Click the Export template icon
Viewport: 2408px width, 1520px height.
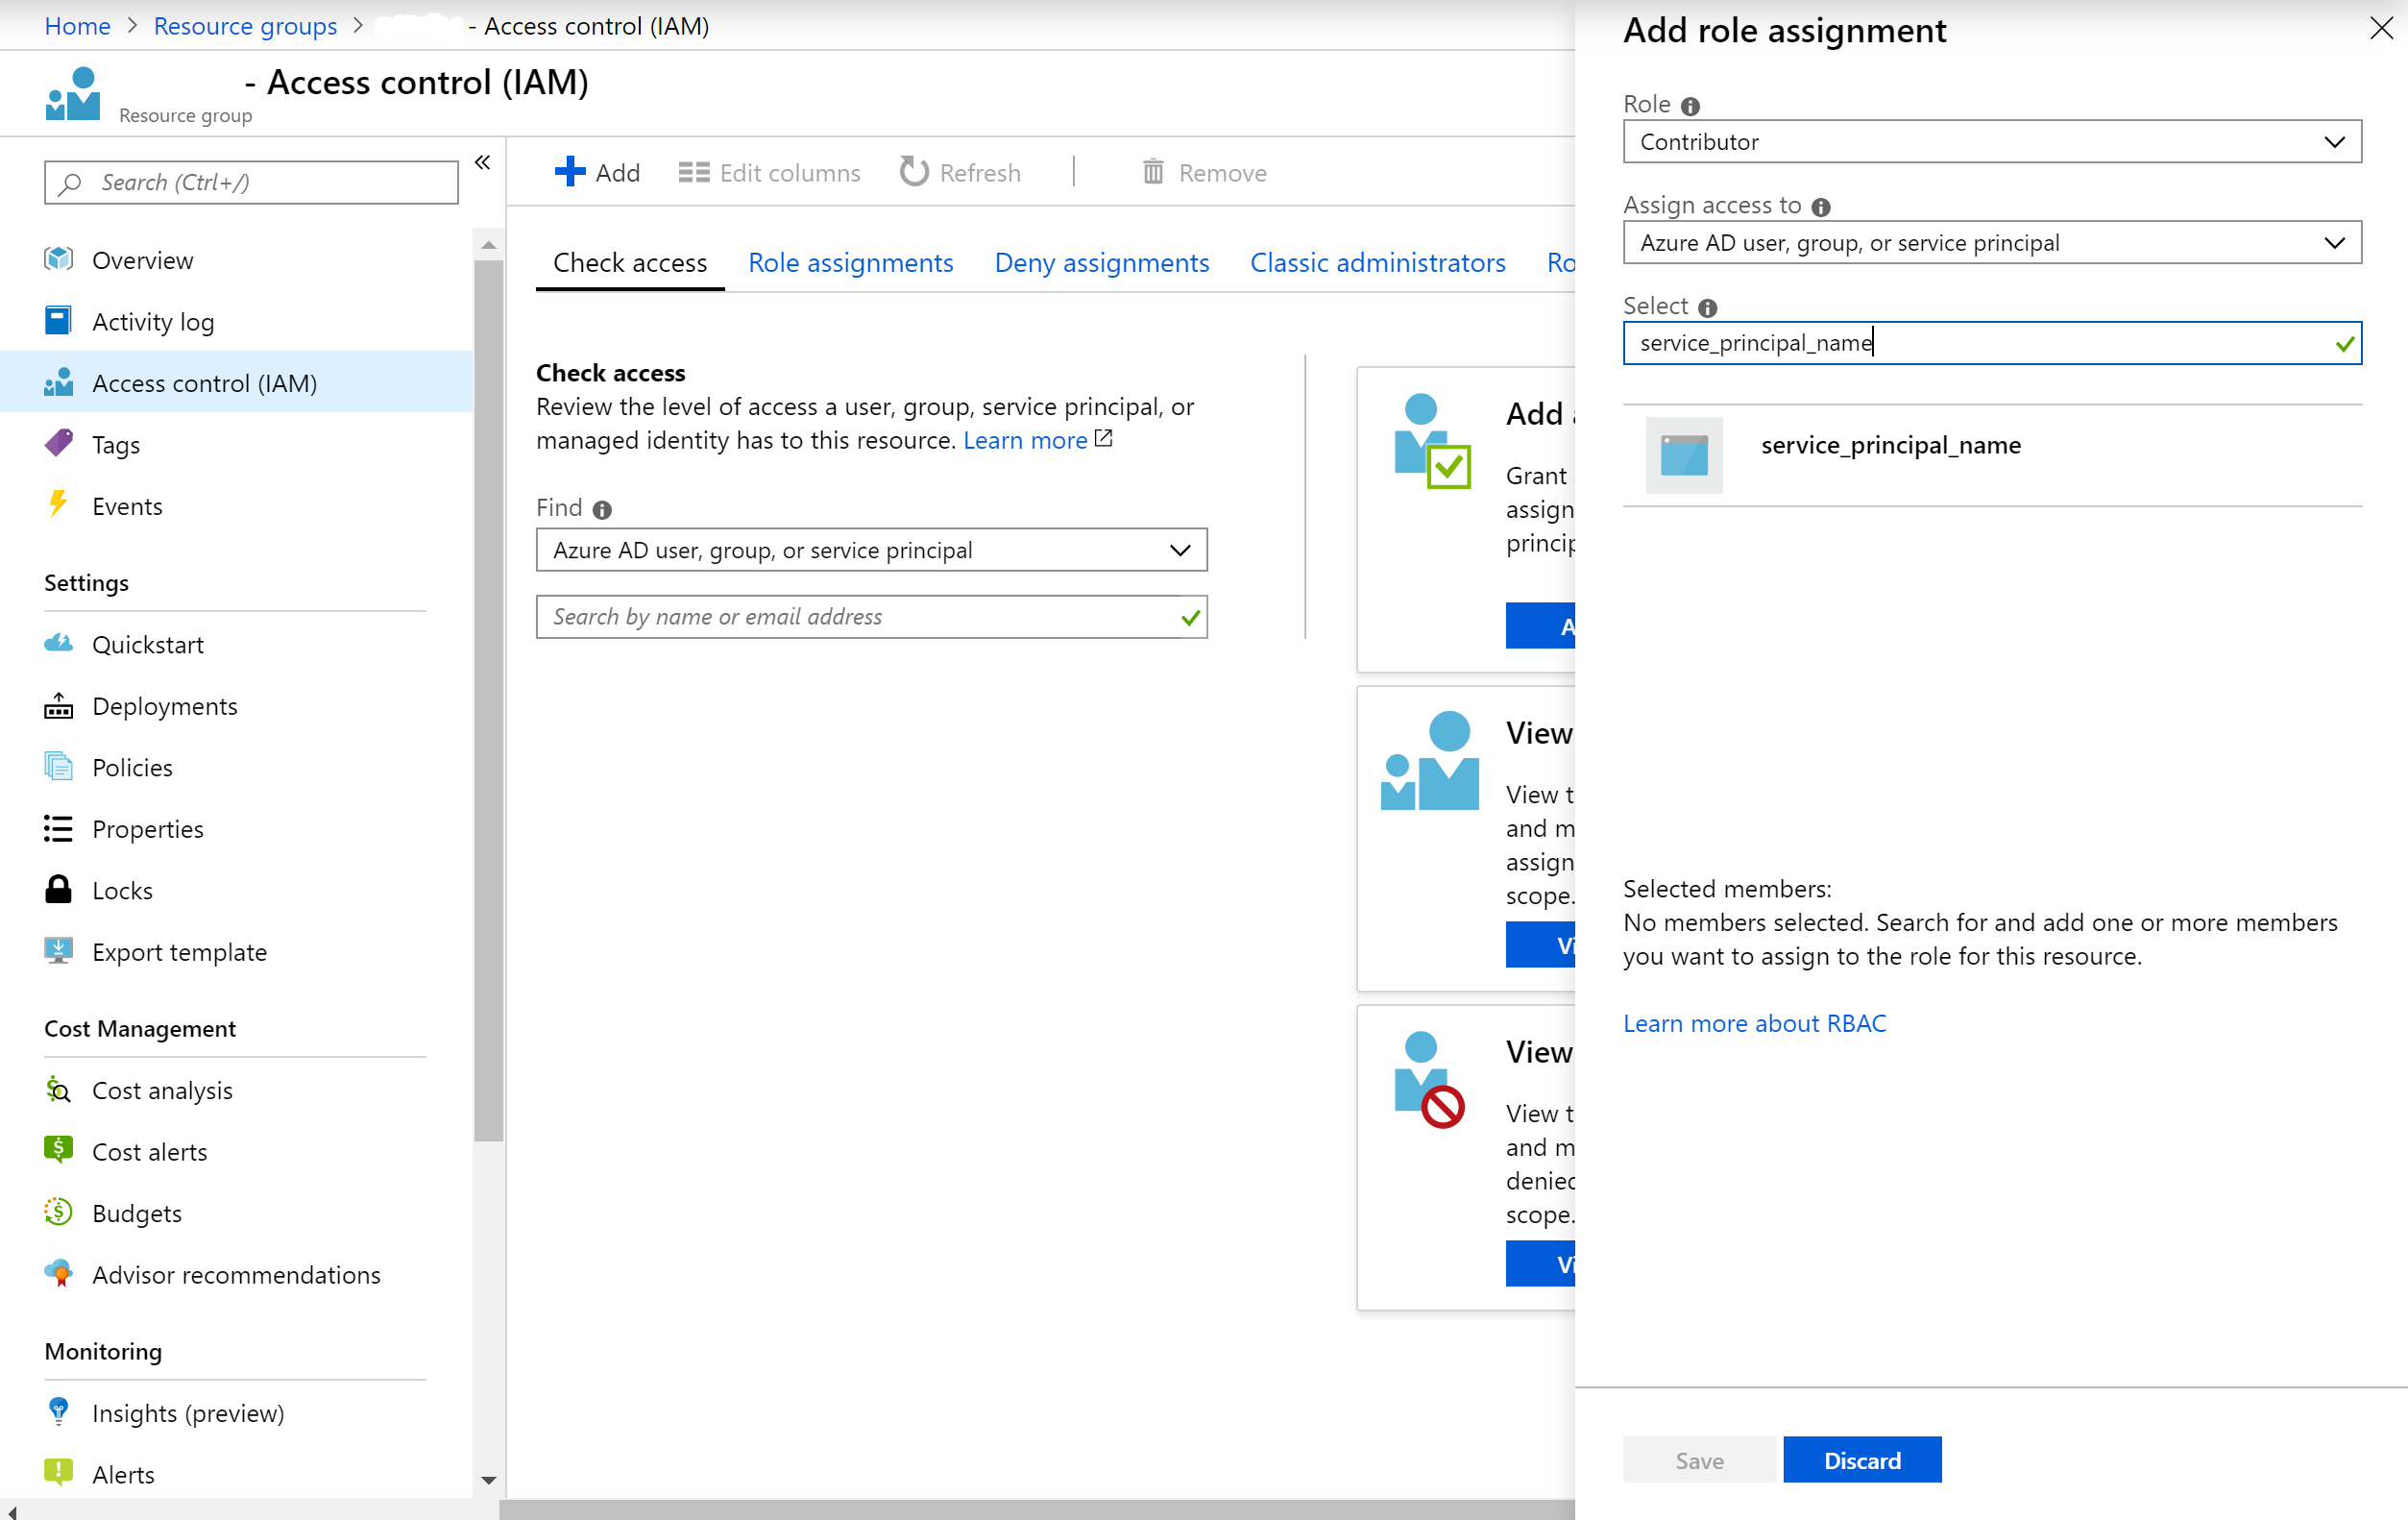pyautogui.click(x=58, y=951)
